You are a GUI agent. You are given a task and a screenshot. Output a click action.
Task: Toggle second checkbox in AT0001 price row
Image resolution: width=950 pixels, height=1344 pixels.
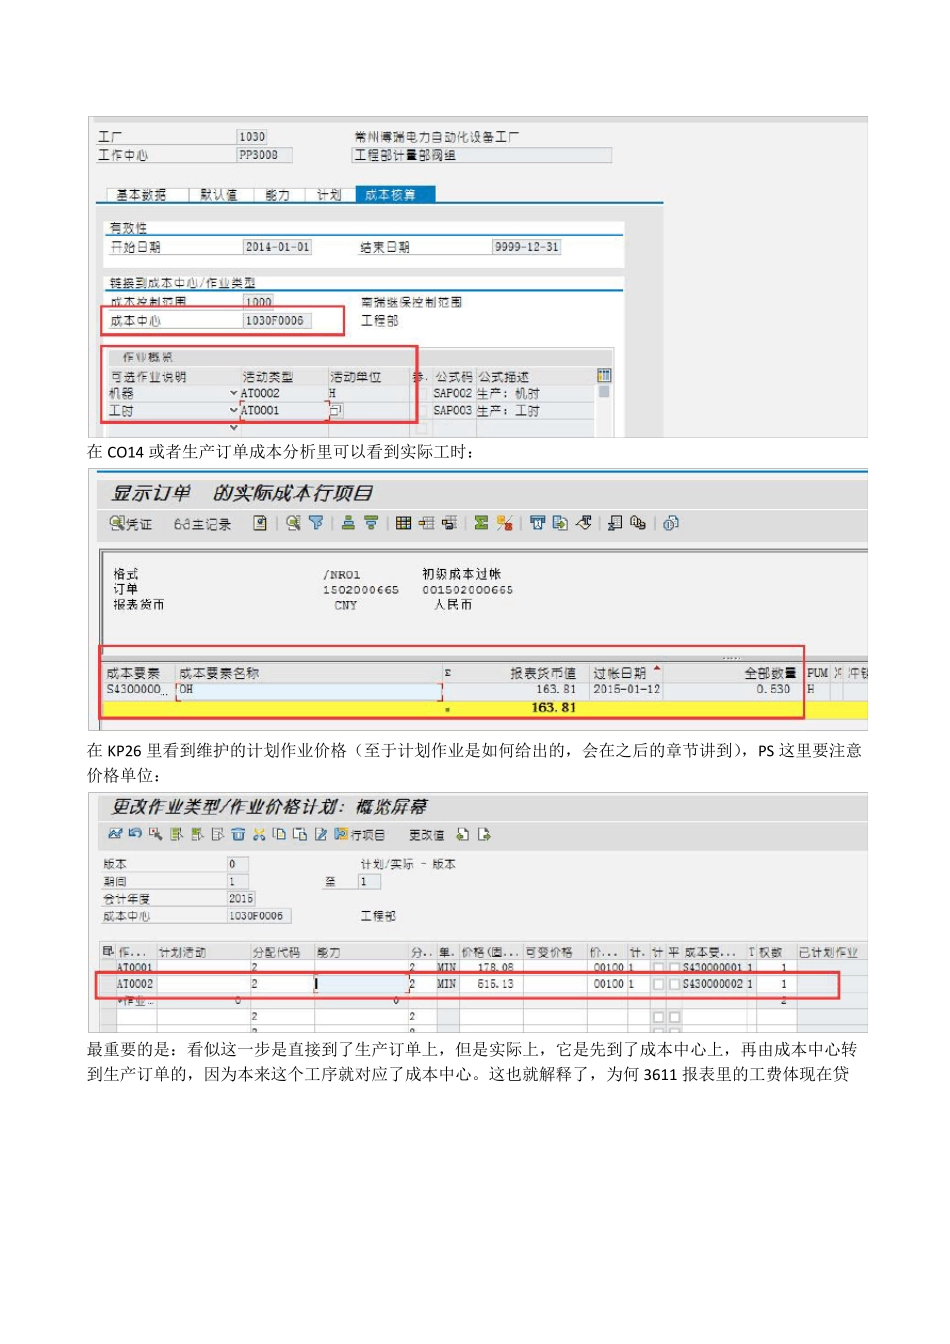pyautogui.click(x=674, y=968)
